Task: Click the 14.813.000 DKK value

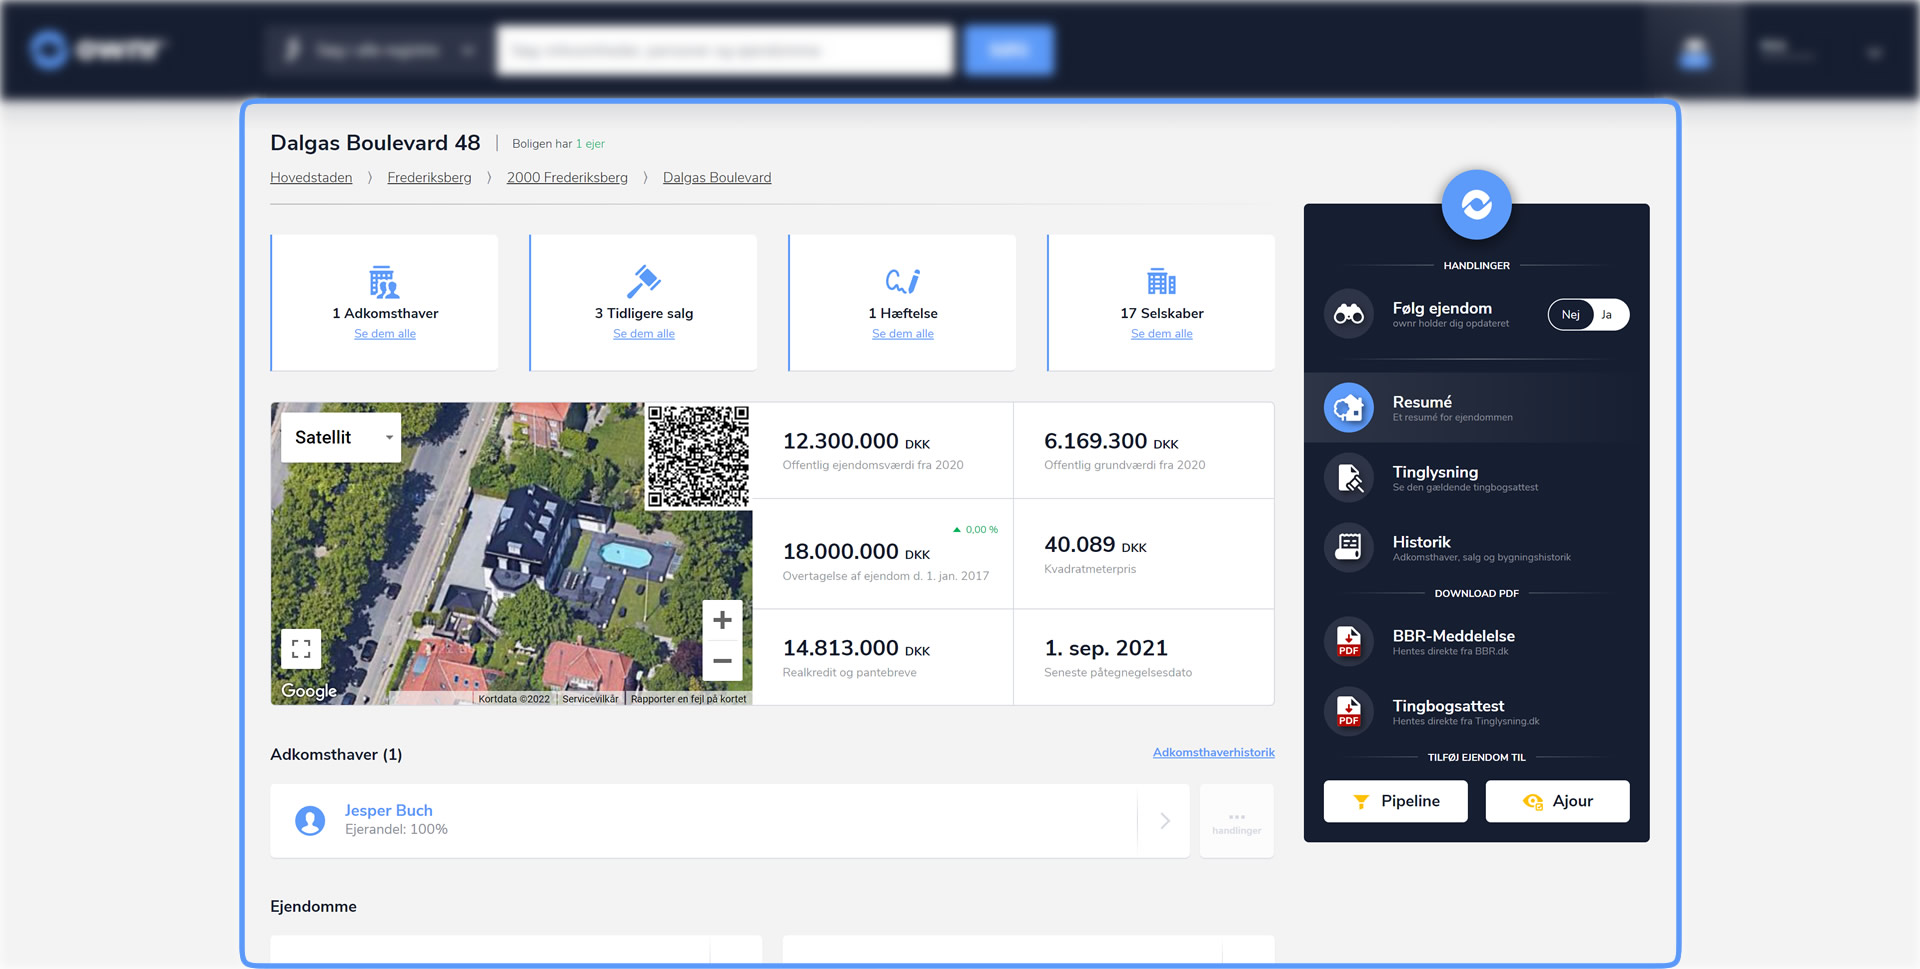Action: click(x=856, y=648)
